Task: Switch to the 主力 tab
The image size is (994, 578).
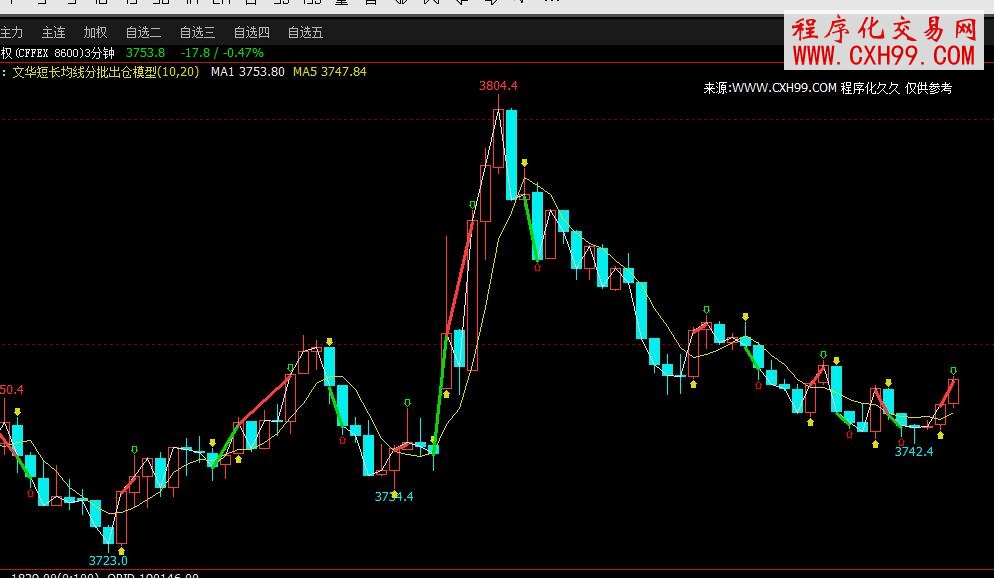Action: click(11, 32)
